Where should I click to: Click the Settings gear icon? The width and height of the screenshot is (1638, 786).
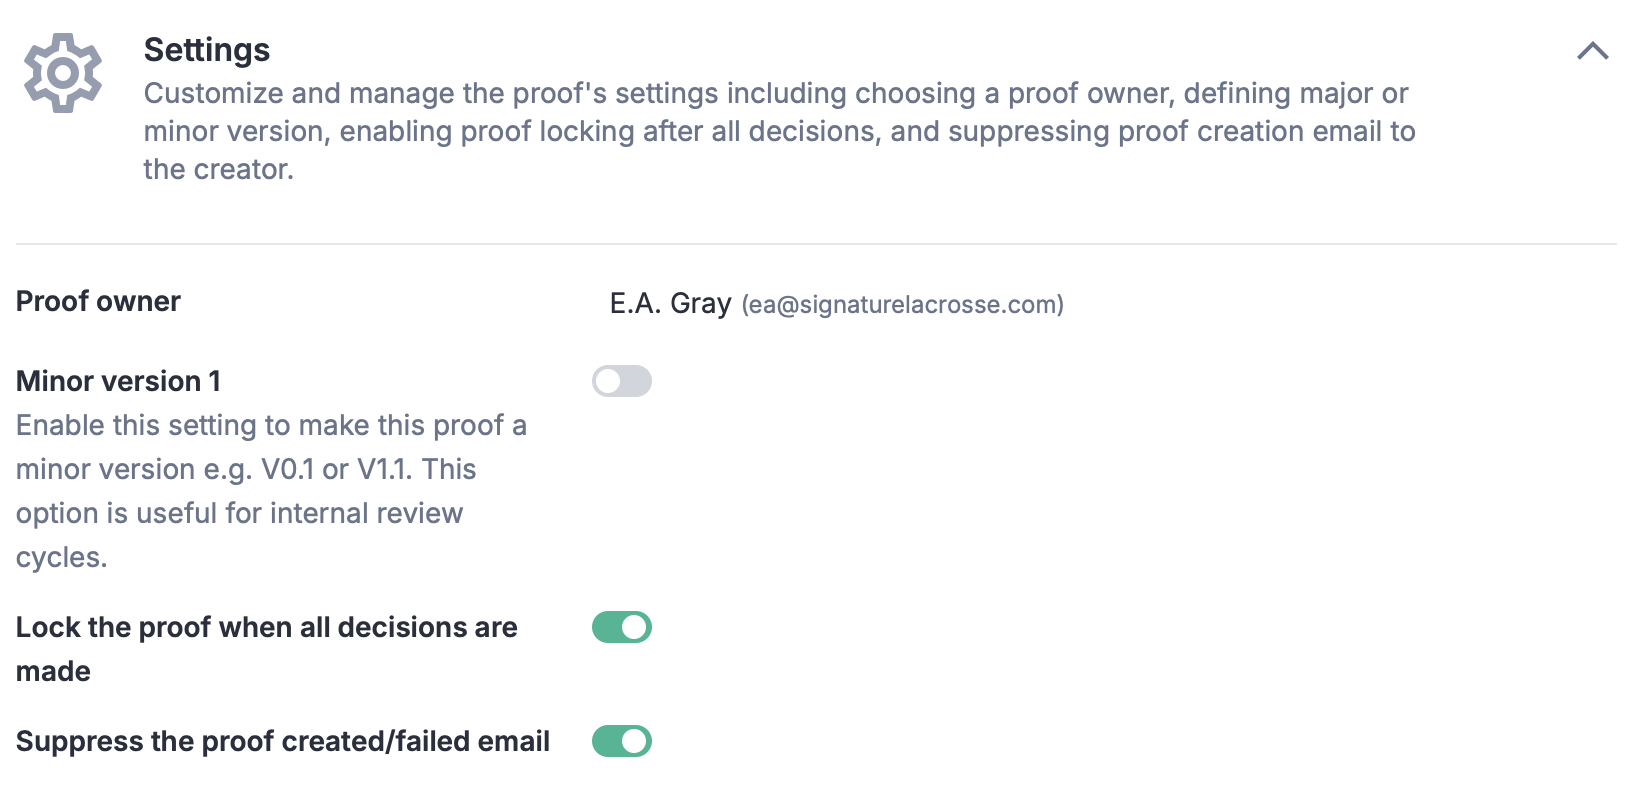[63, 72]
